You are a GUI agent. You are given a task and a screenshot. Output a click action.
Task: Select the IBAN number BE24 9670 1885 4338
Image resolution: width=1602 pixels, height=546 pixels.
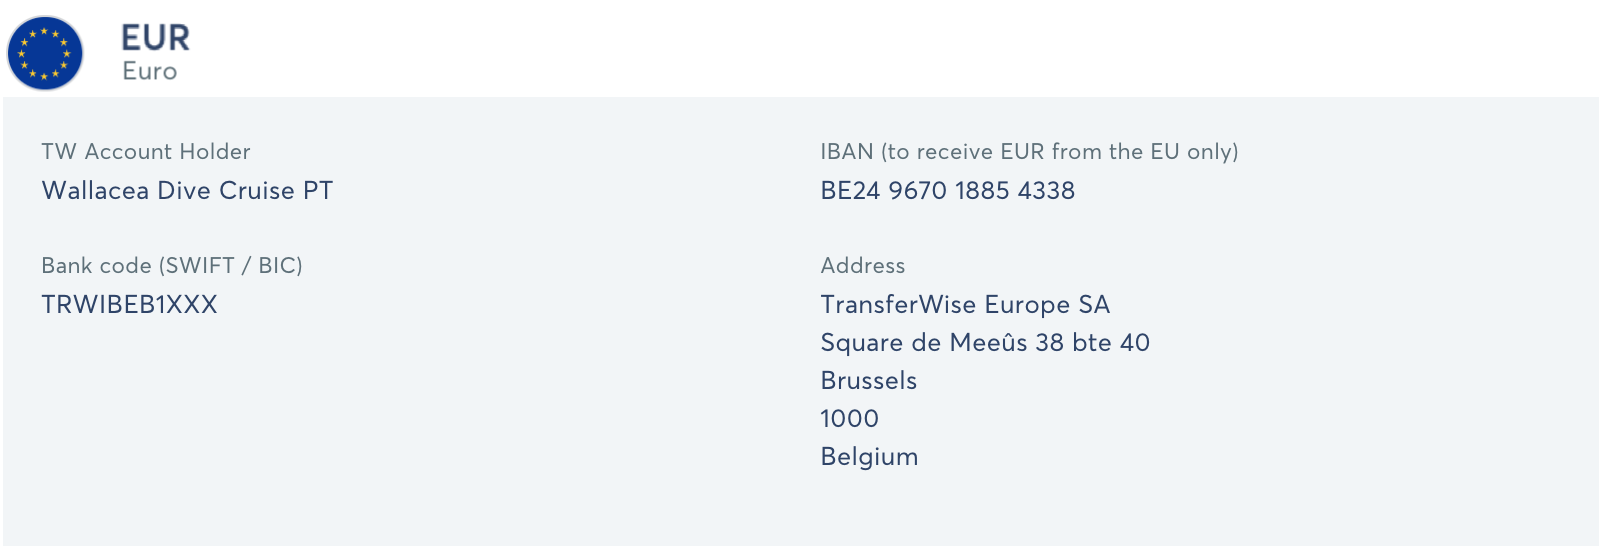tap(948, 191)
